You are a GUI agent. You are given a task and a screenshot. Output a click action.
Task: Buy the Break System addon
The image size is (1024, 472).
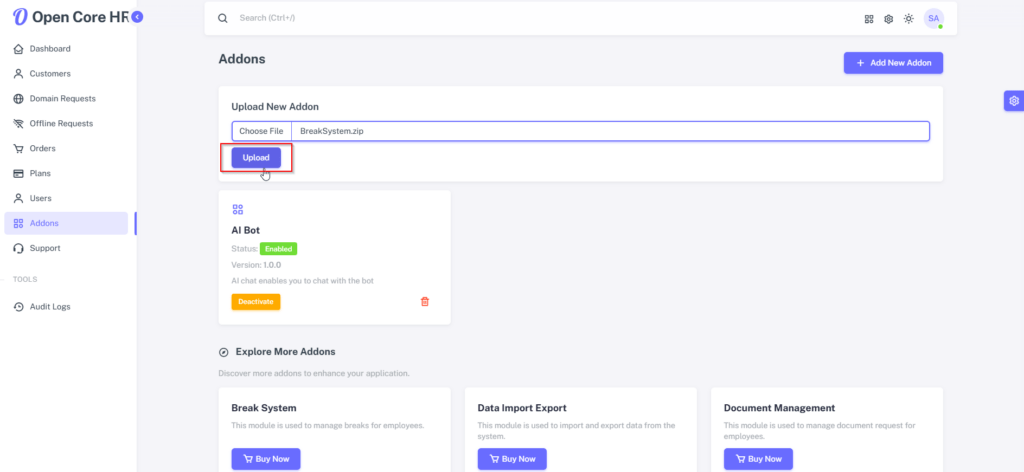[266, 459]
